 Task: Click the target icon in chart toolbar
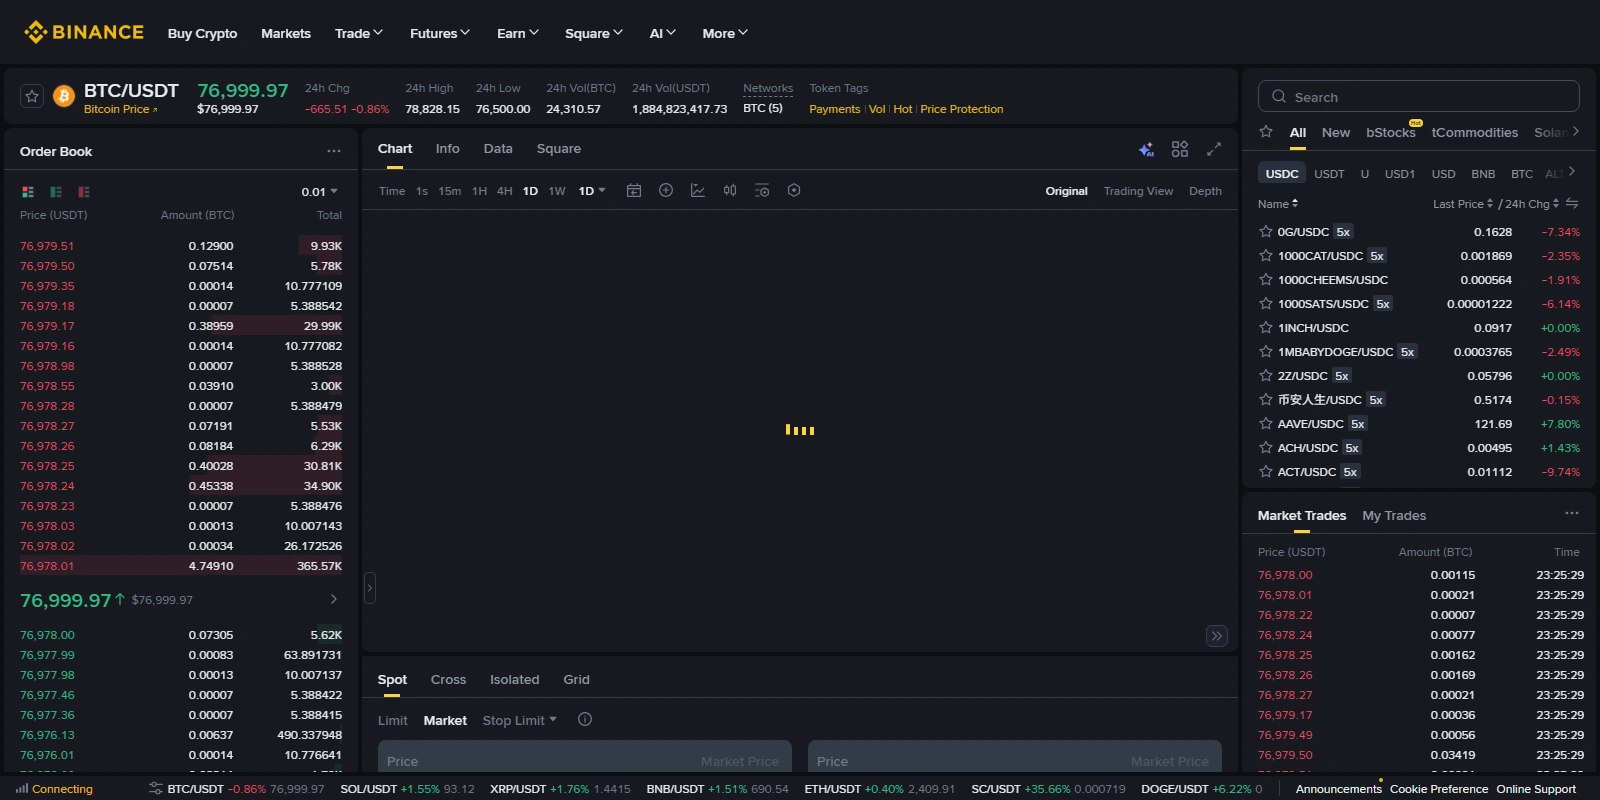[794, 190]
